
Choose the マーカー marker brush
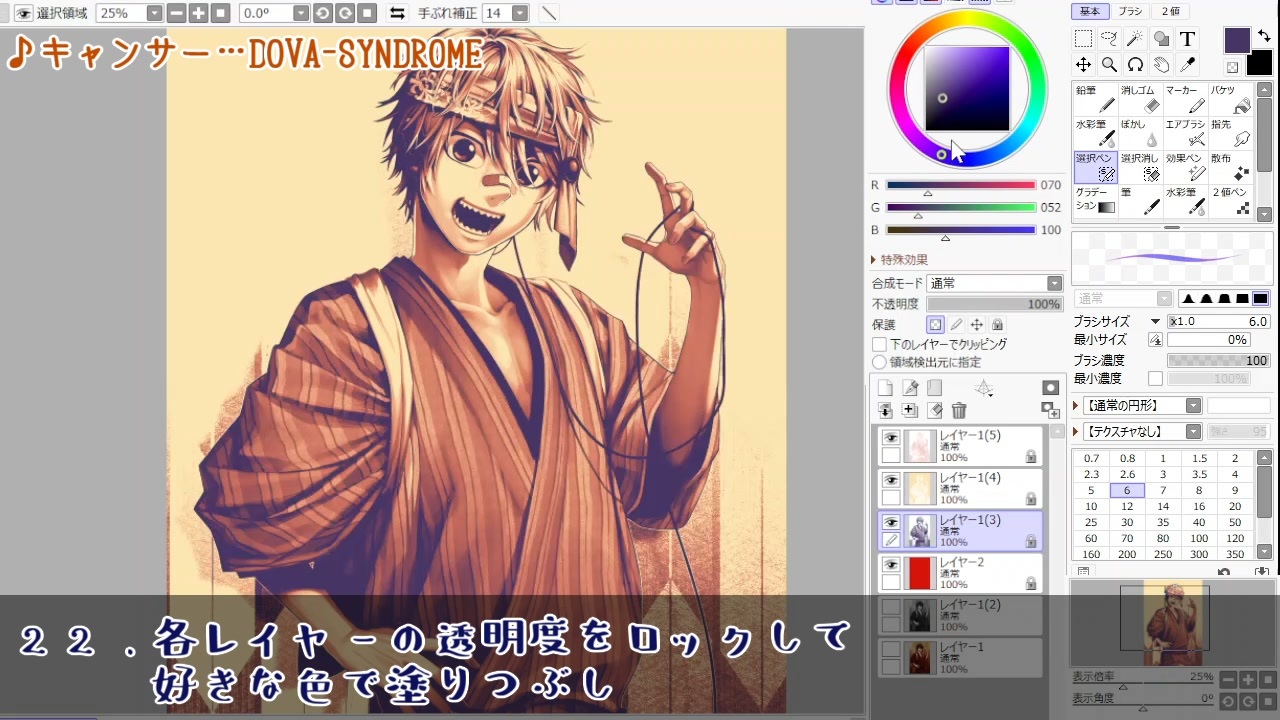tap(1185, 99)
